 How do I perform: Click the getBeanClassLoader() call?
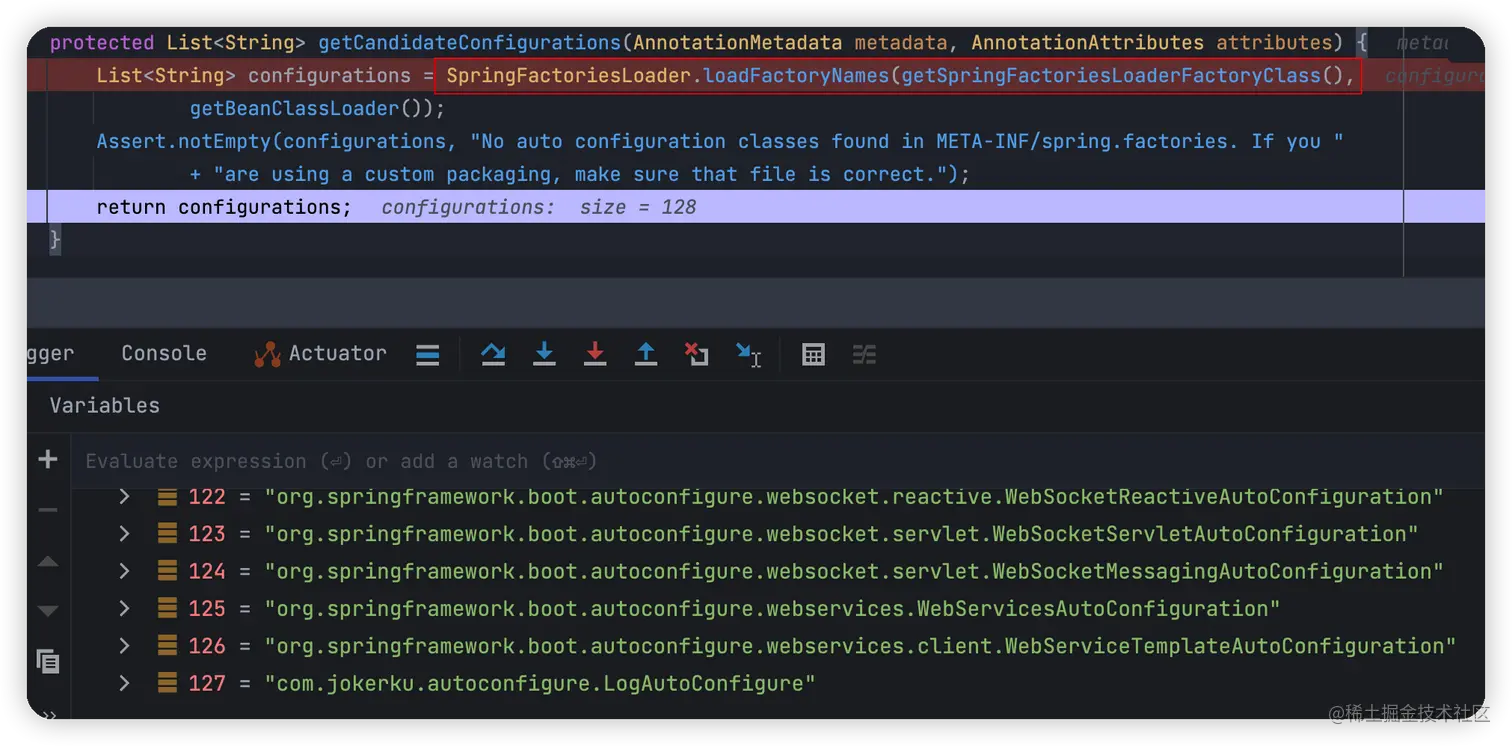[x=312, y=109]
